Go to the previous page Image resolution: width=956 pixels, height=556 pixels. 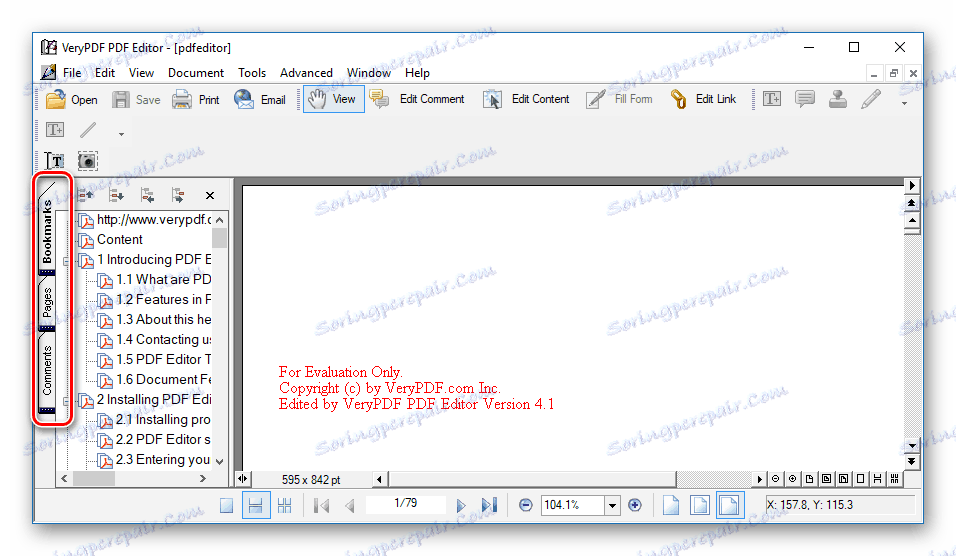(350, 505)
